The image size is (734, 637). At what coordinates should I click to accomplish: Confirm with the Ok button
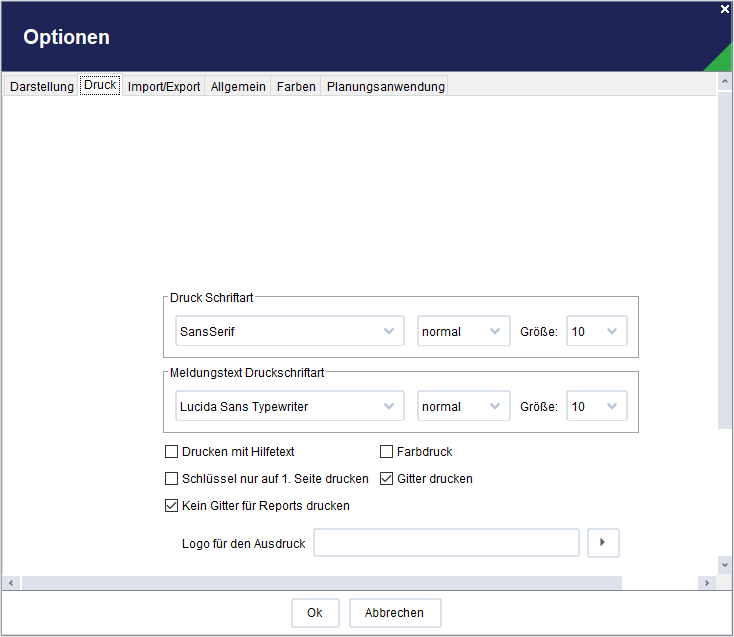pyautogui.click(x=315, y=613)
